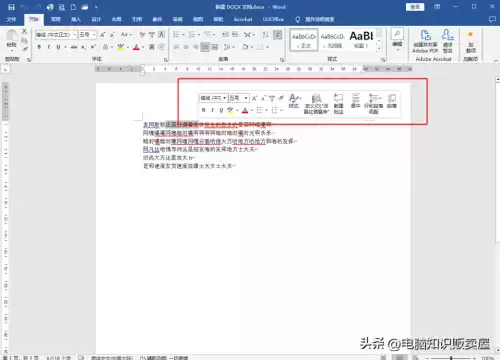
Task: Toggle Italic in the ribbon Font group
Action: click(49, 47)
